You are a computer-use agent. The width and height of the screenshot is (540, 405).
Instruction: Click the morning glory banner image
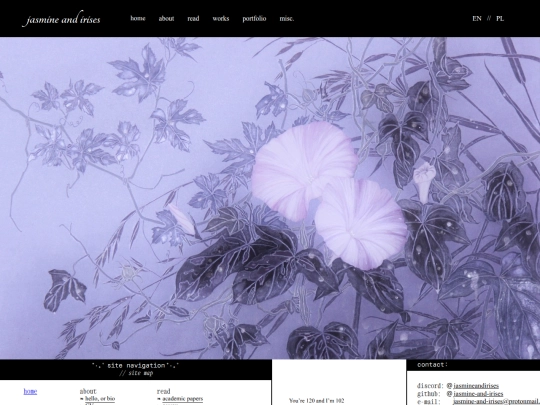pyautogui.click(x=270, y=198)
